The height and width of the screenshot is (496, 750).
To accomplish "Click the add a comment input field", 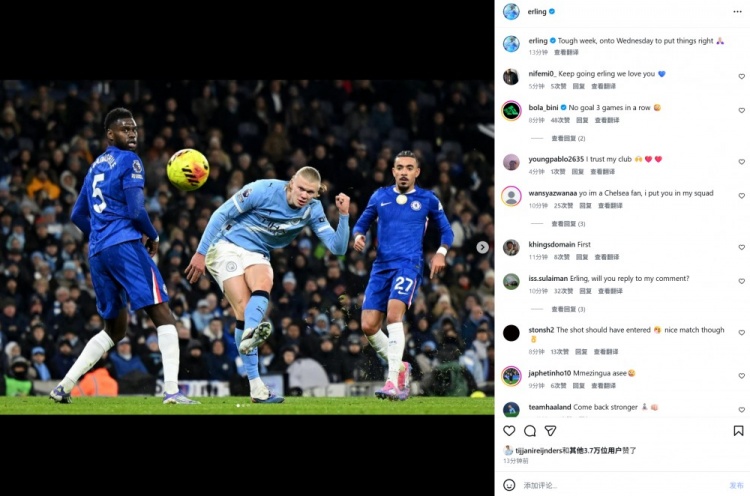I will [x=622, y=485].
